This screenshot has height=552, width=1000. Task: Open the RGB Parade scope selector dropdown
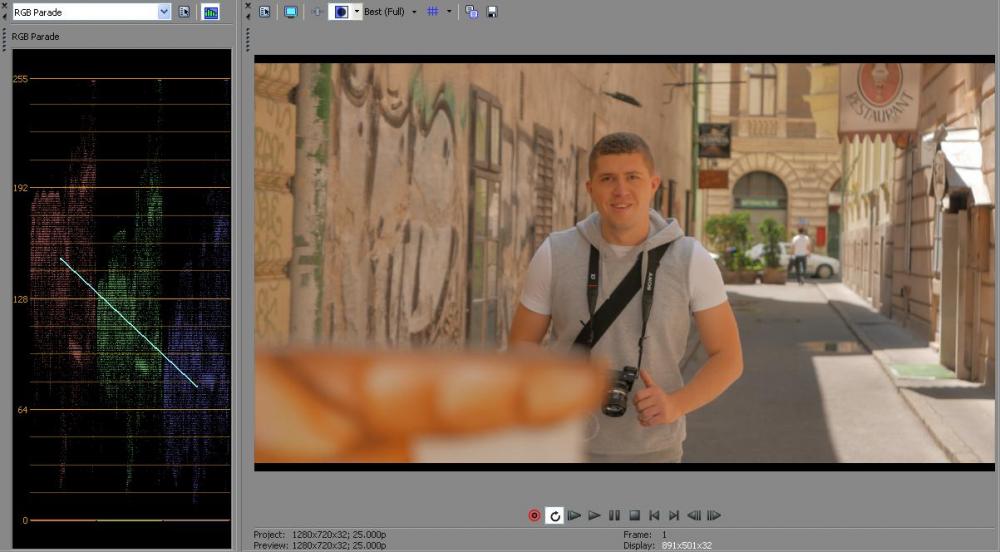[164, 12]
